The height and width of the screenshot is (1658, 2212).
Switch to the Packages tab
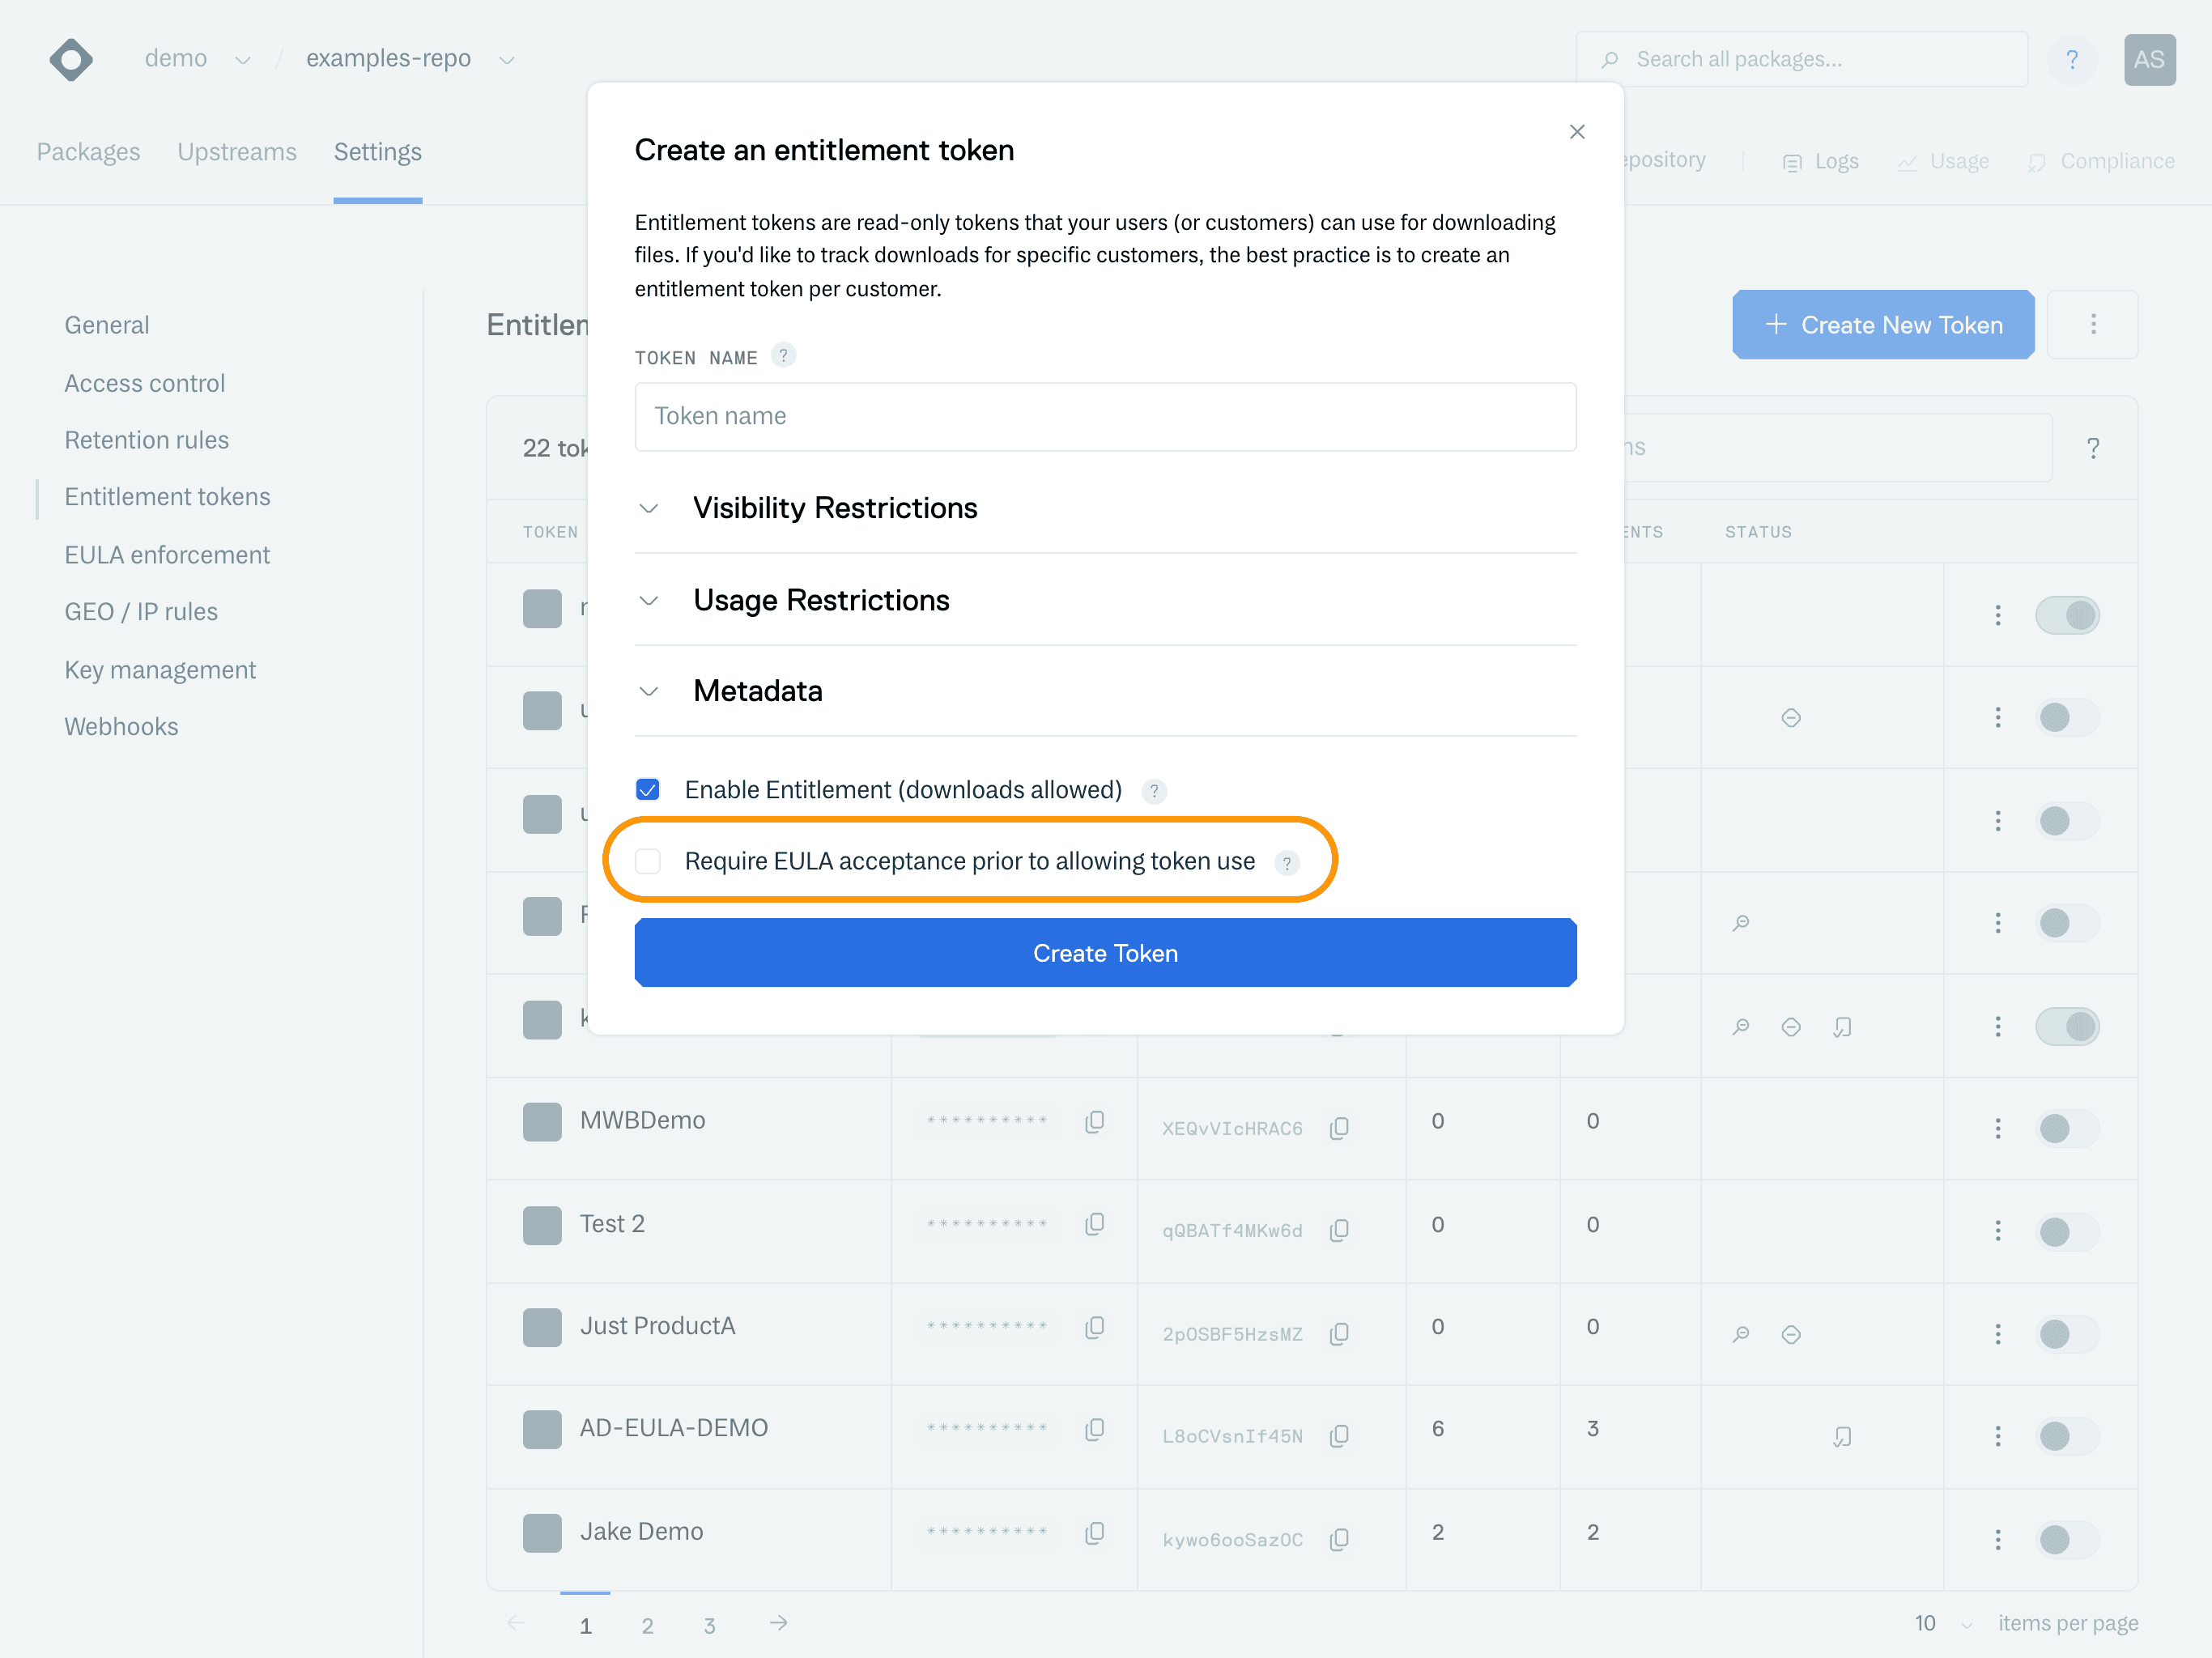tap(88, 152)
